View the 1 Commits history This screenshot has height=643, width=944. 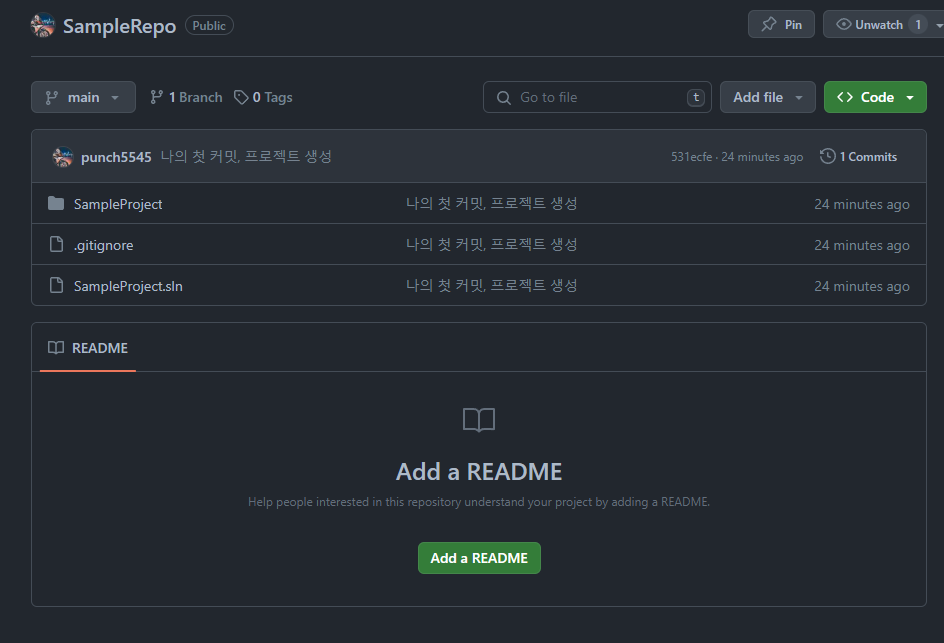coord(859,157)
